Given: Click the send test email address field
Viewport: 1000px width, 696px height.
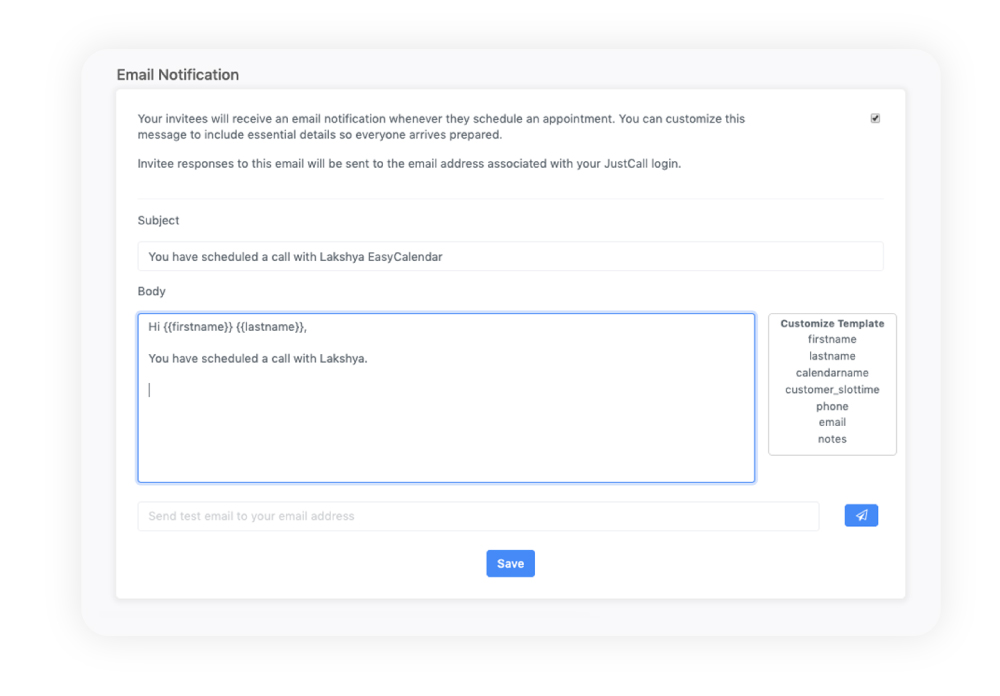Looking at the screenshot, I should pyautogui.click(x=478, y=515).
